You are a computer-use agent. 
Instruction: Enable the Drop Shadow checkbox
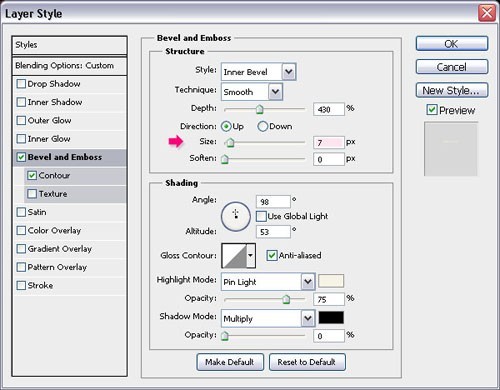(21, 84)
